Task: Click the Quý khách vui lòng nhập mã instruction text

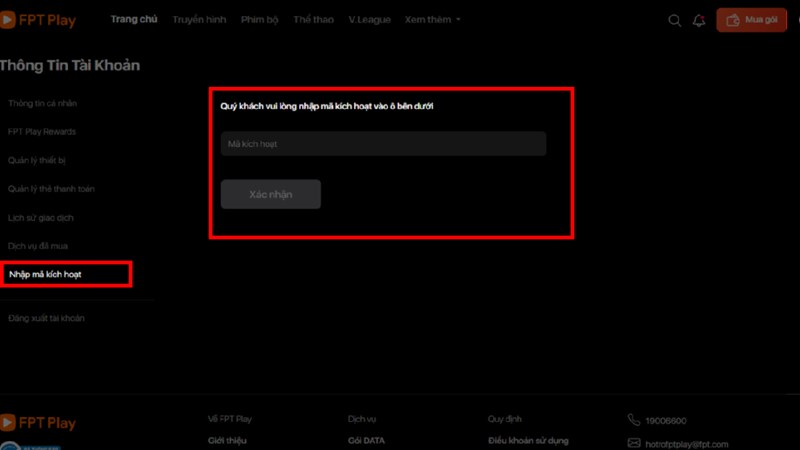Action: pyautogui.click(x=327, y=106)
